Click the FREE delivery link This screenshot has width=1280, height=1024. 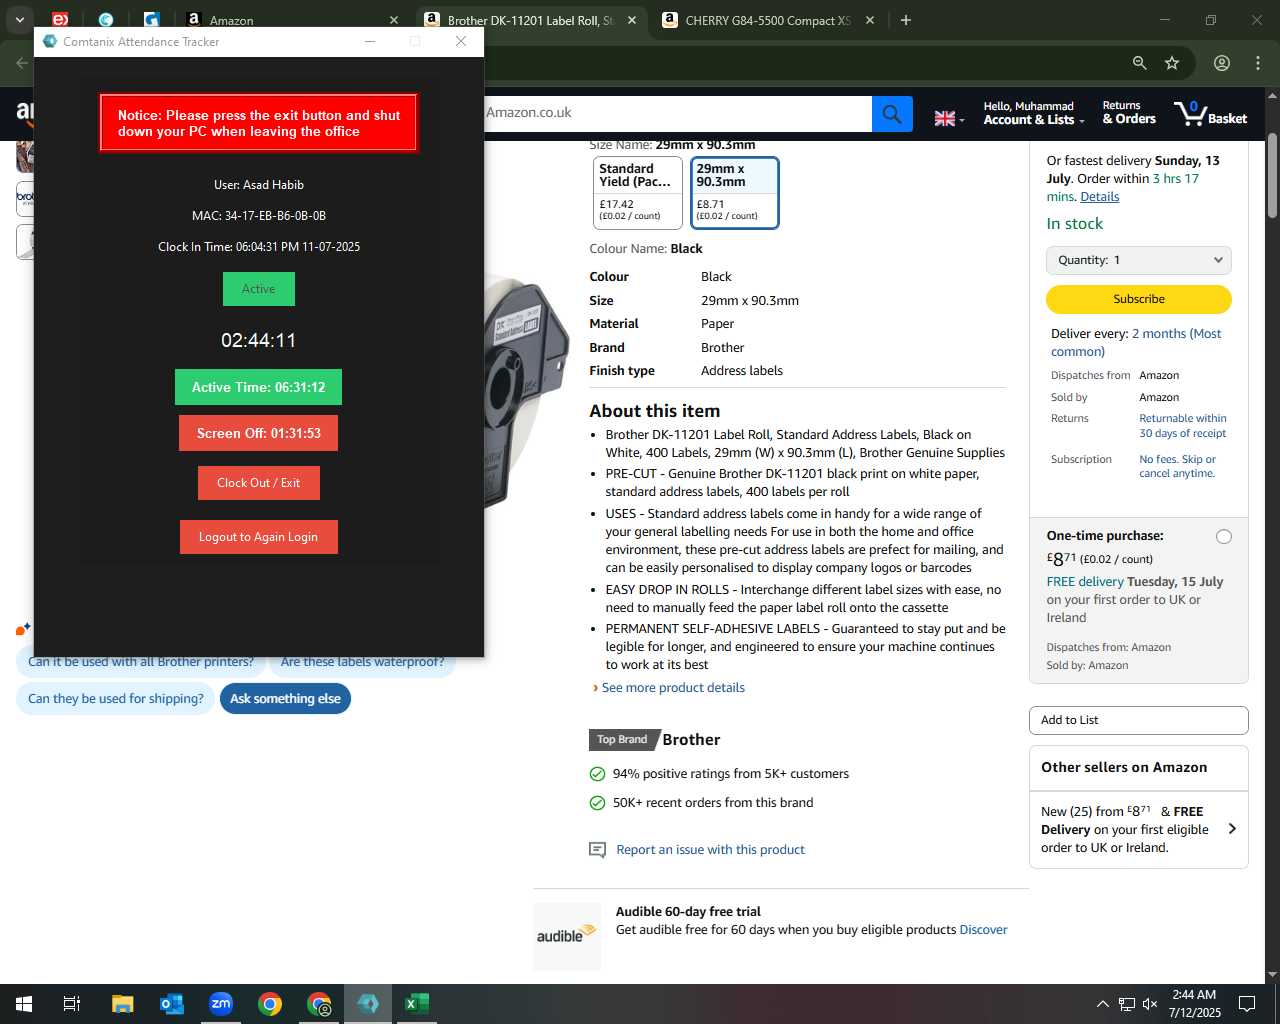(x=1085, y=582)
